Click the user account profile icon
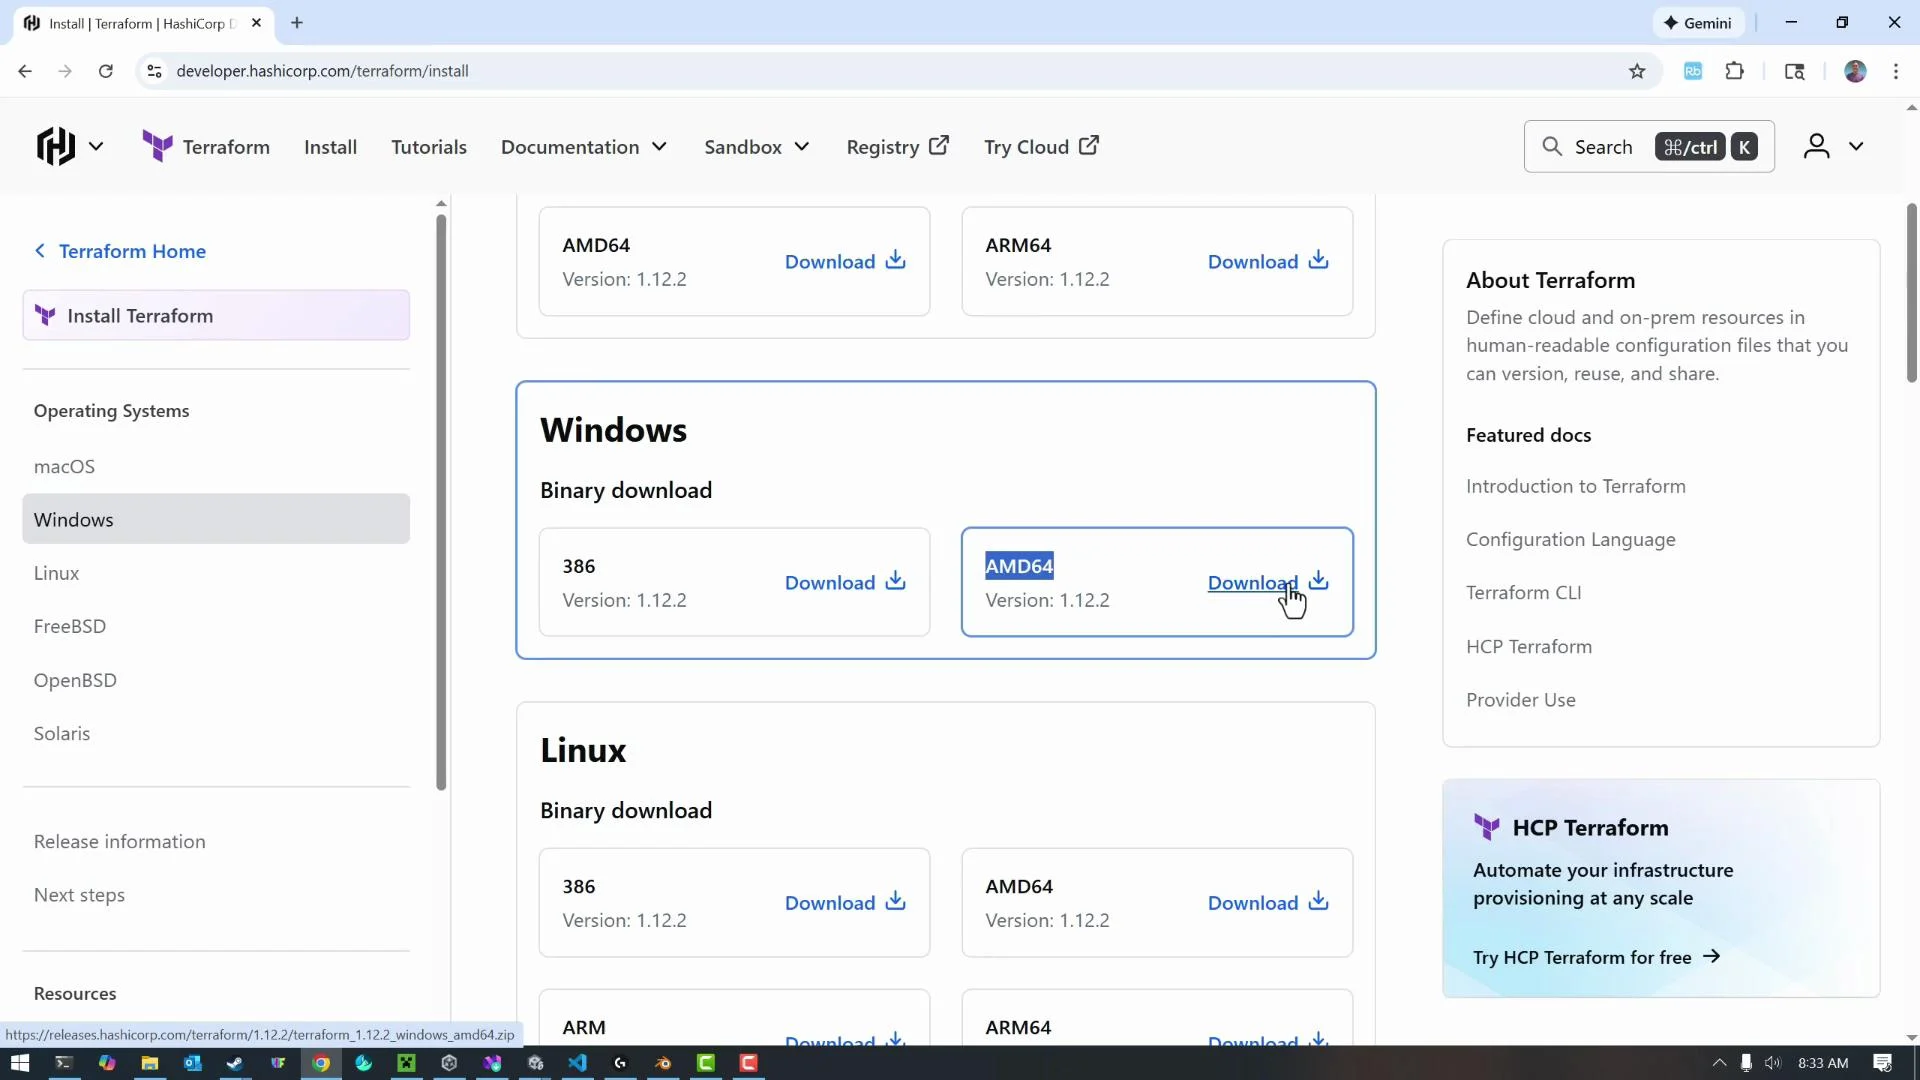 tap(1816, 147)
